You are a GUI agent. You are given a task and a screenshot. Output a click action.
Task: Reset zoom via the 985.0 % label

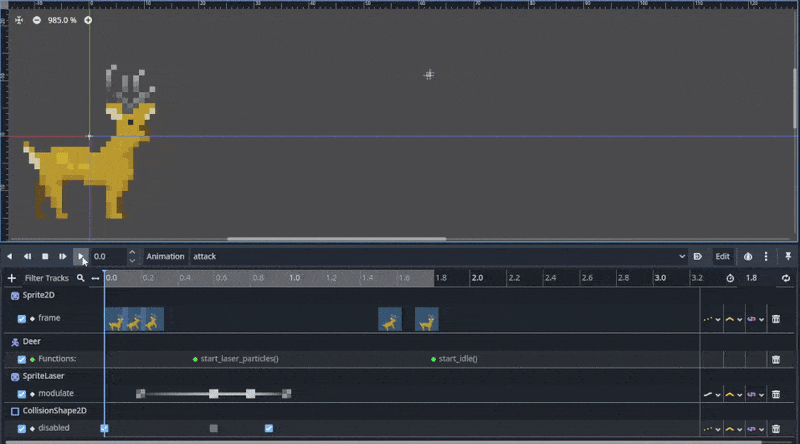[62, 20]
